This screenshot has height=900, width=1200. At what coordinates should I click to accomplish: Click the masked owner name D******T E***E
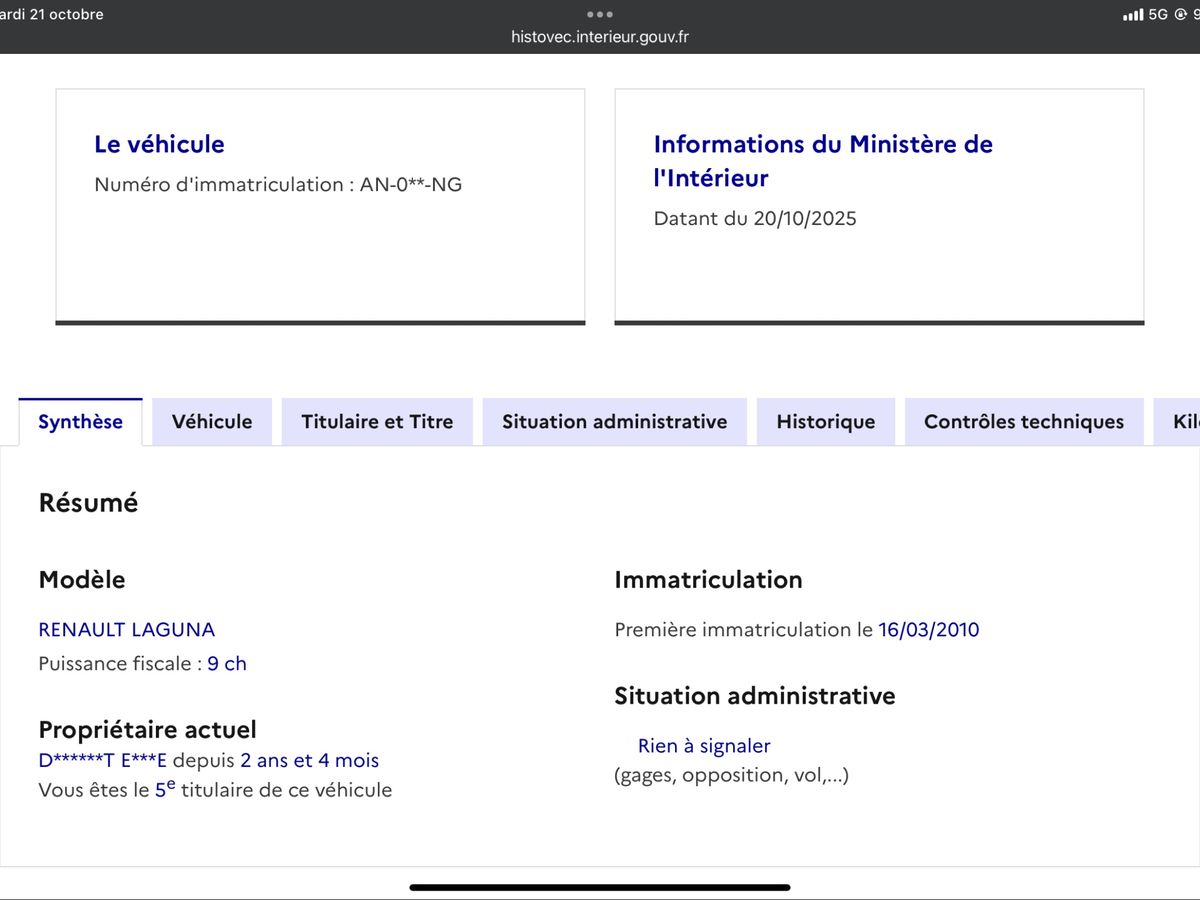point(102,761)
